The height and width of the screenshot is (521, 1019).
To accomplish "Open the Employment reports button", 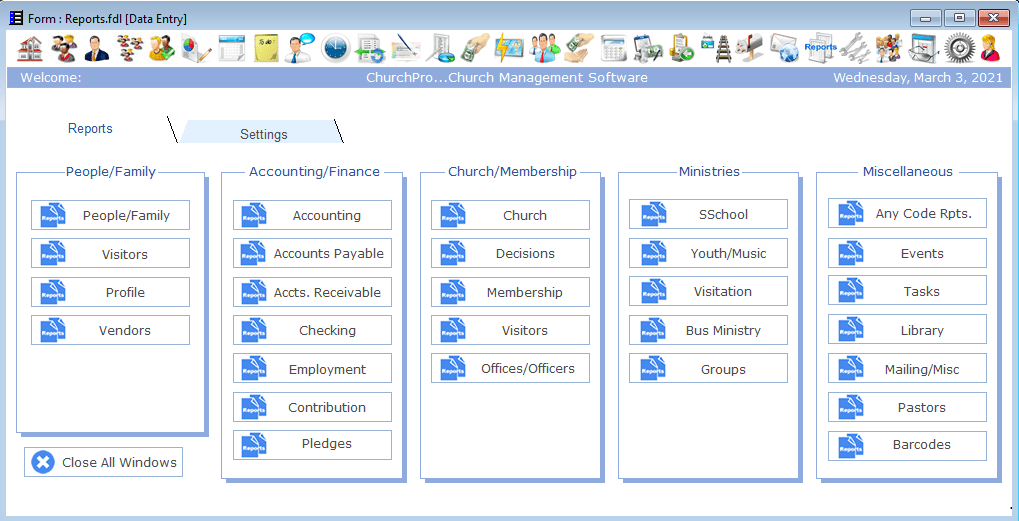I will pyautogui.click(x=313, y=368).
